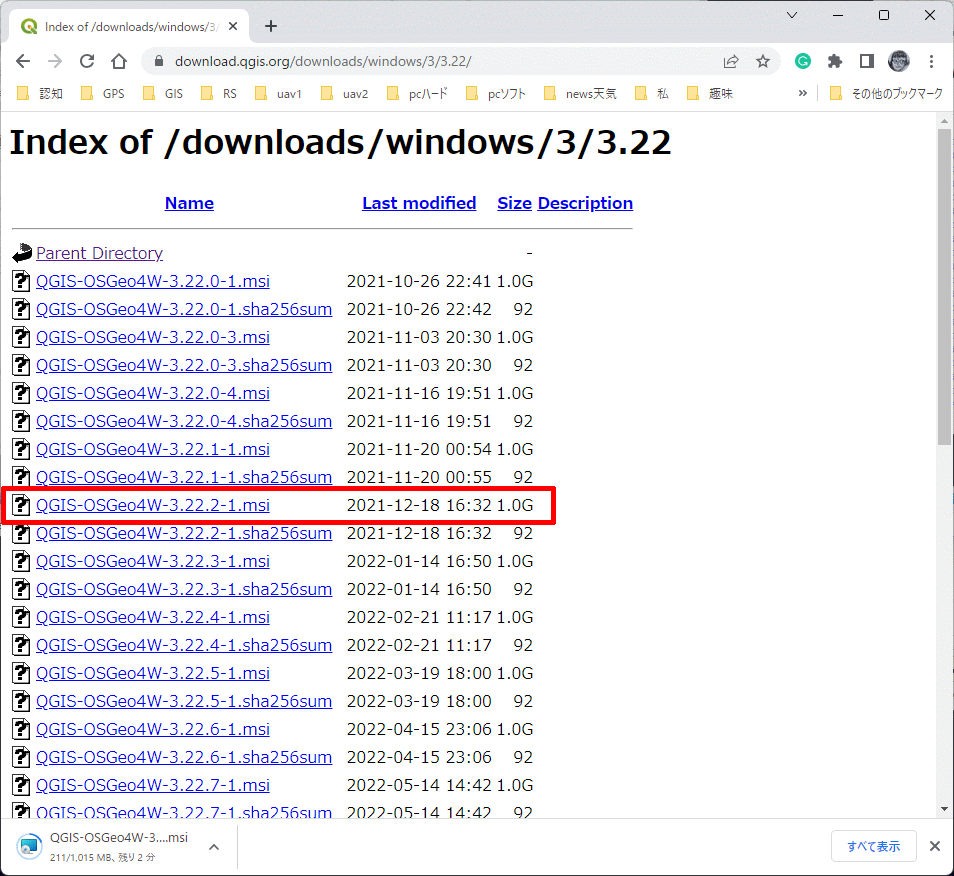Reload the current page
The height and width of the screenshot is (876, 954).
point(88,61)
